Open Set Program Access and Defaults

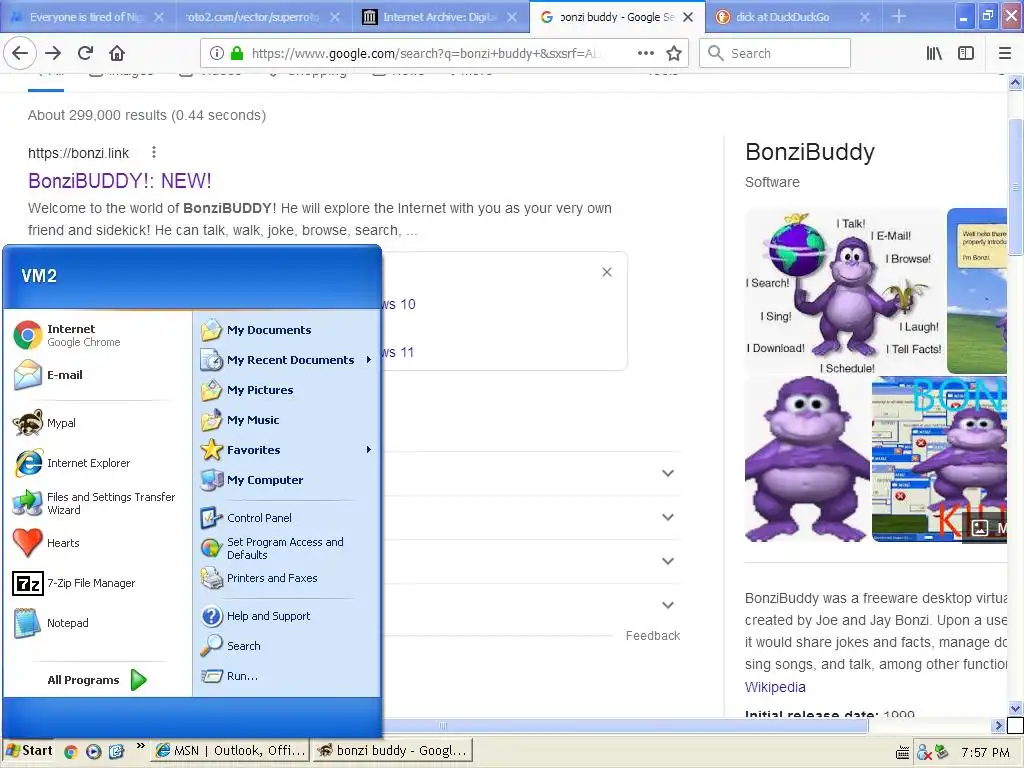(272, 549)
